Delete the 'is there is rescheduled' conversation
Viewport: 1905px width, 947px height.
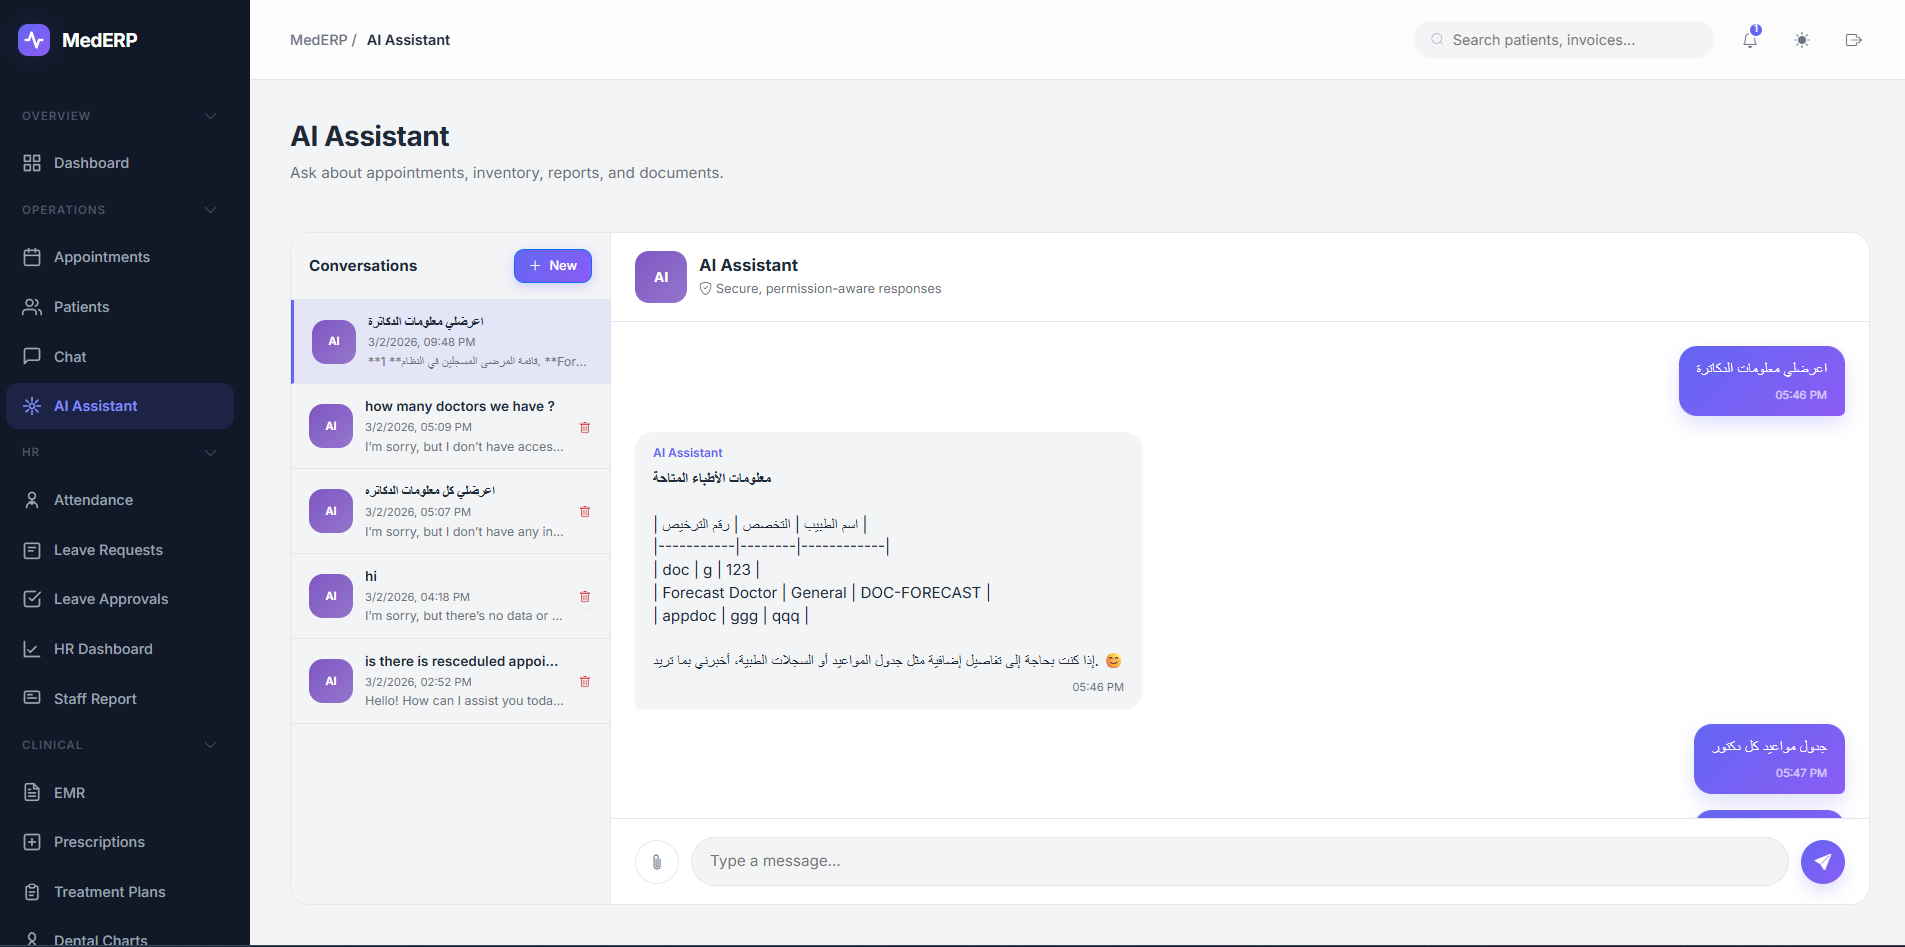point(585,682)
